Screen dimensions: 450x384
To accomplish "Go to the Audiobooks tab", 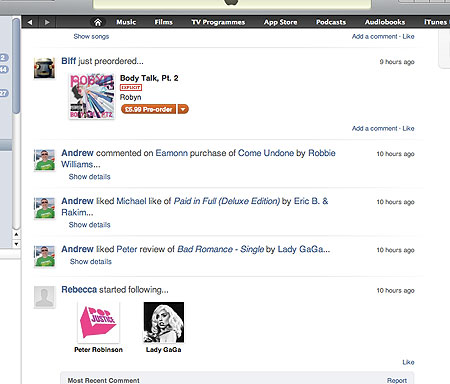I will coord(385,22).
